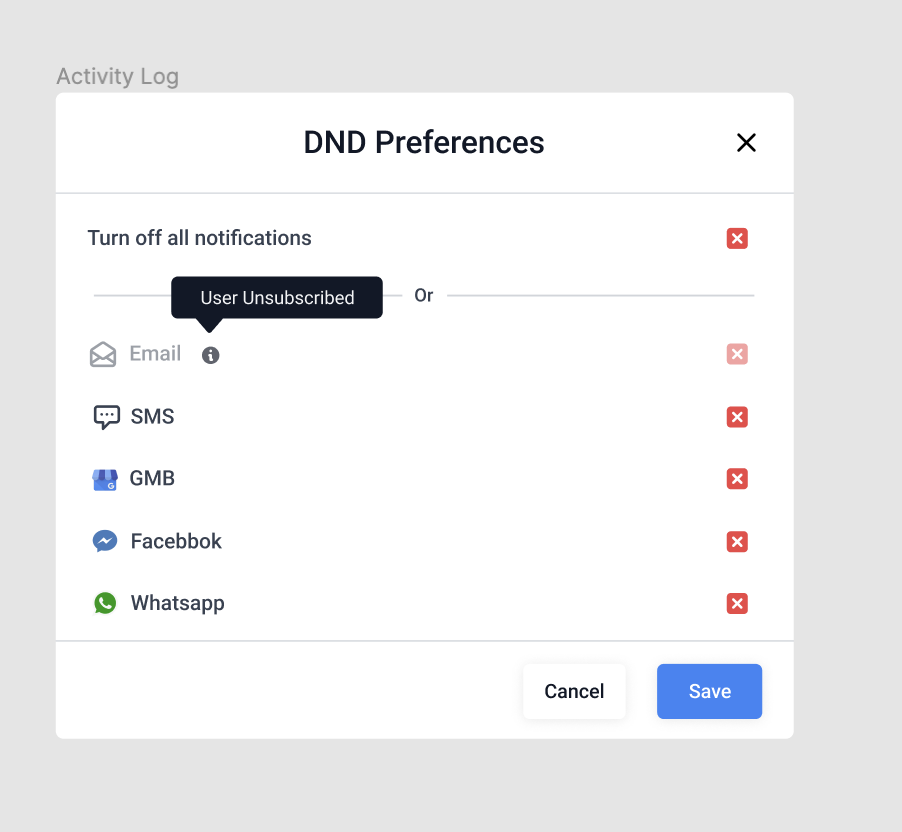902x832 pixels.
Task: Click the Facebook Messenger icon
Action: pos(105,541)
